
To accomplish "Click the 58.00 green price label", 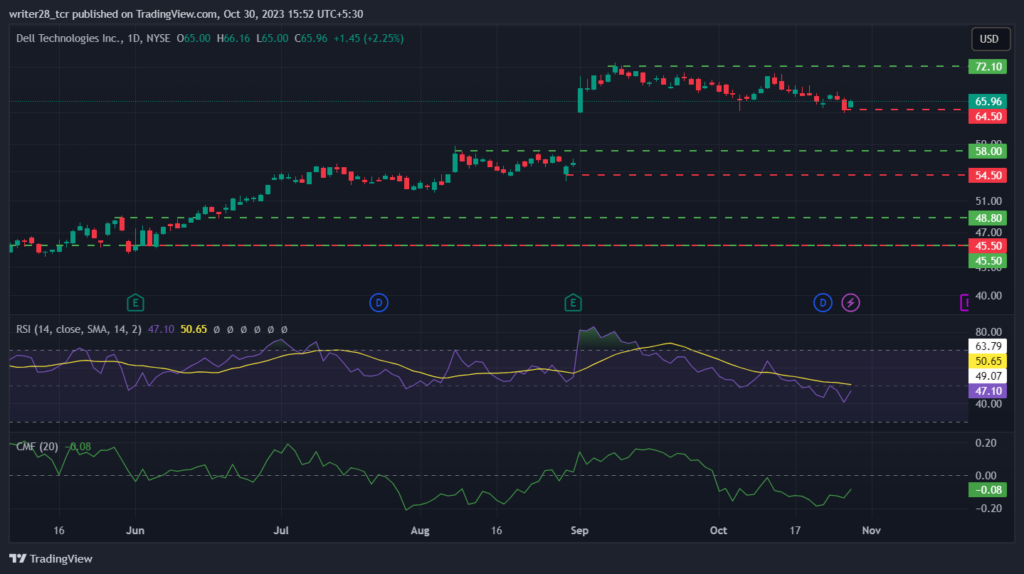I will 987,151.
